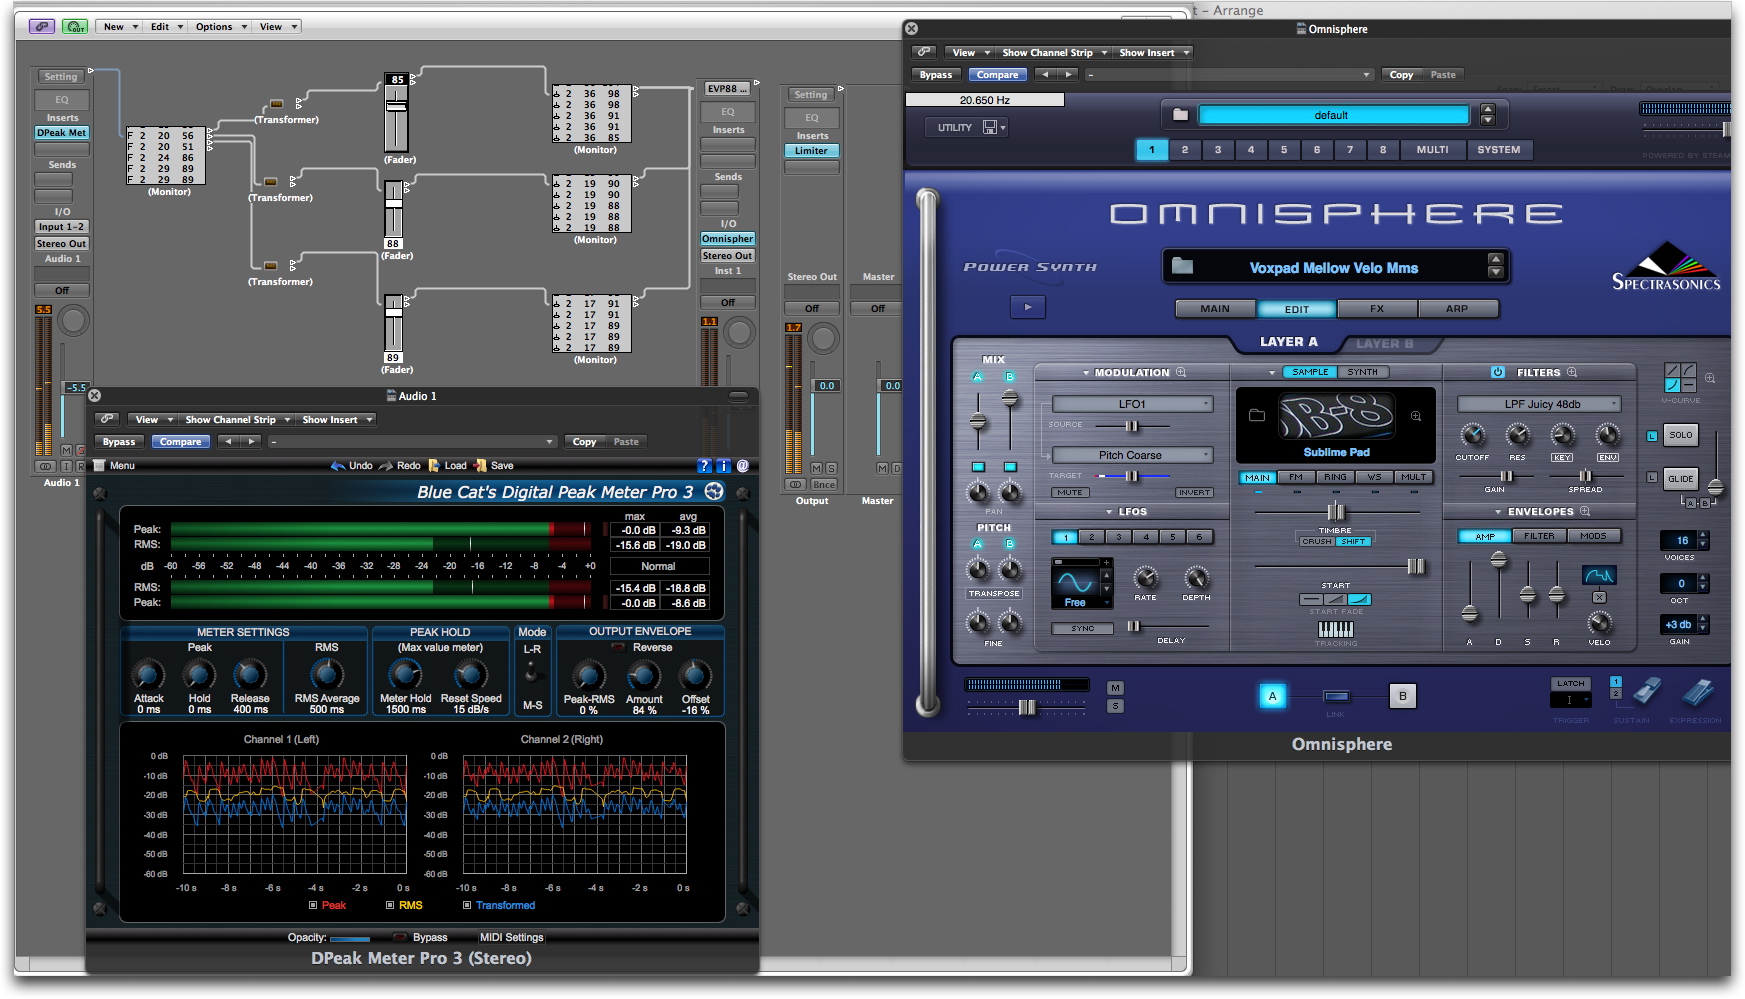Screen dimensions: 1745x999
Task: Click the Save preset icon in DPeak Meter
Action: (x=481, y=466)
